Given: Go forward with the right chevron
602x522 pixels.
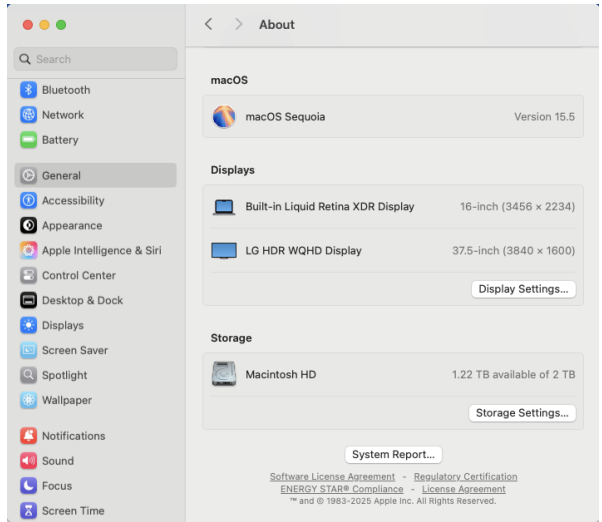Looking at the screenshot, I should click(238, 24).
